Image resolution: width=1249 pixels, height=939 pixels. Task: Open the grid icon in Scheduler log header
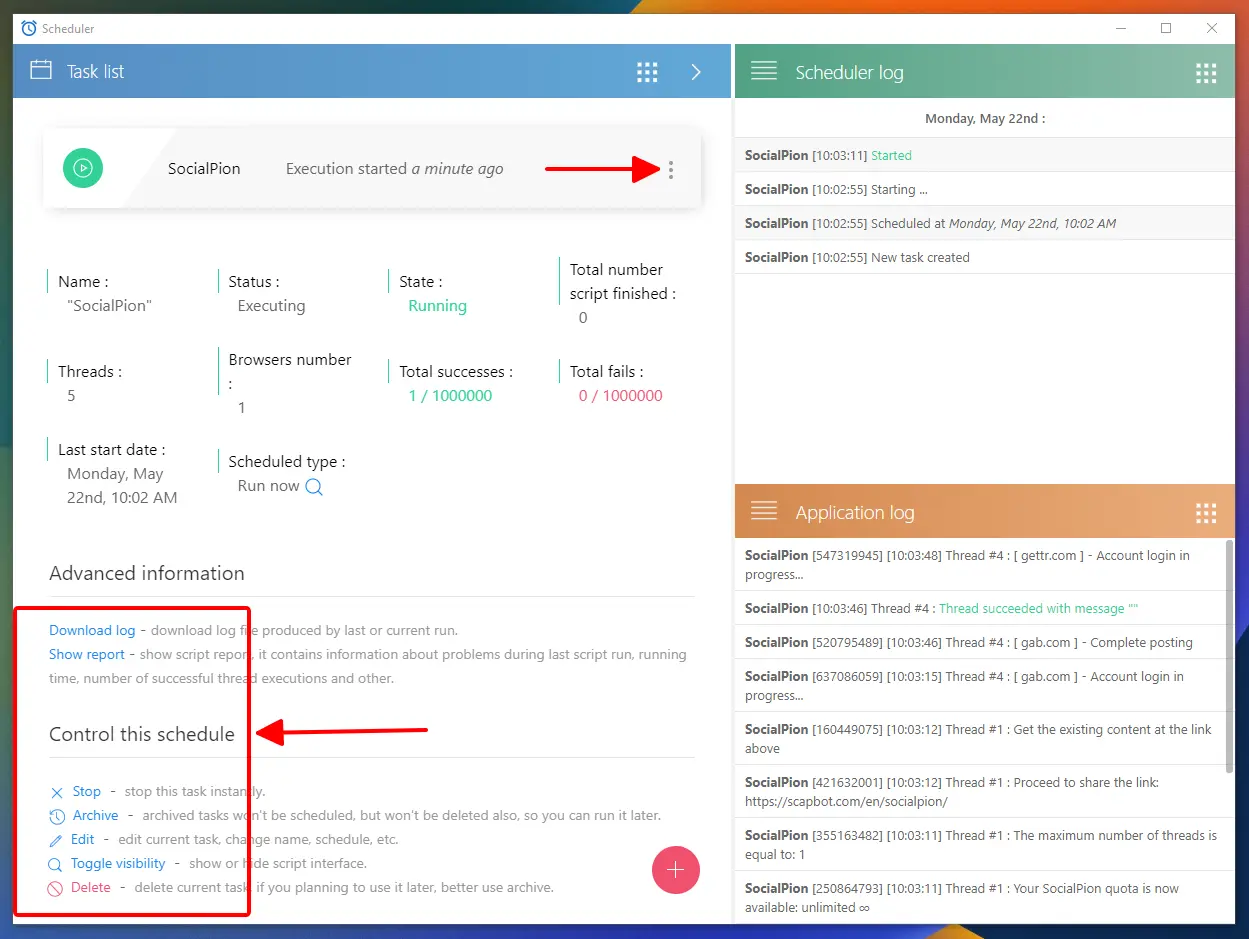[1206, 72]
